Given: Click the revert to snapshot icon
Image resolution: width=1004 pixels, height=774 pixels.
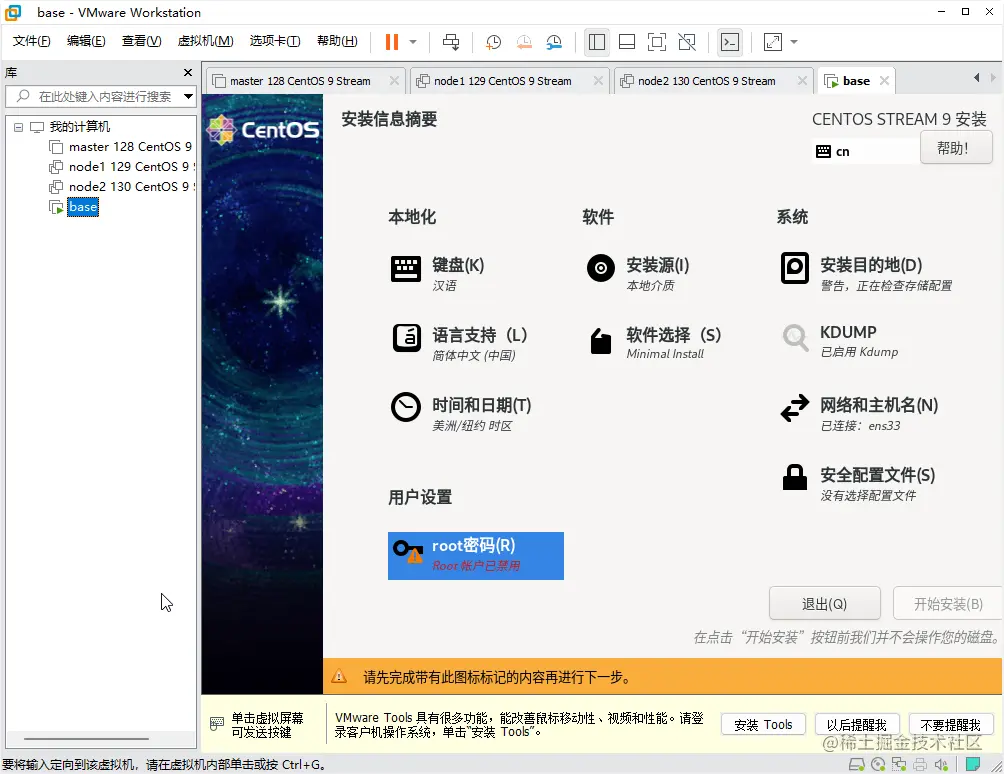Looking at the screenshot, I should (524, 42).
